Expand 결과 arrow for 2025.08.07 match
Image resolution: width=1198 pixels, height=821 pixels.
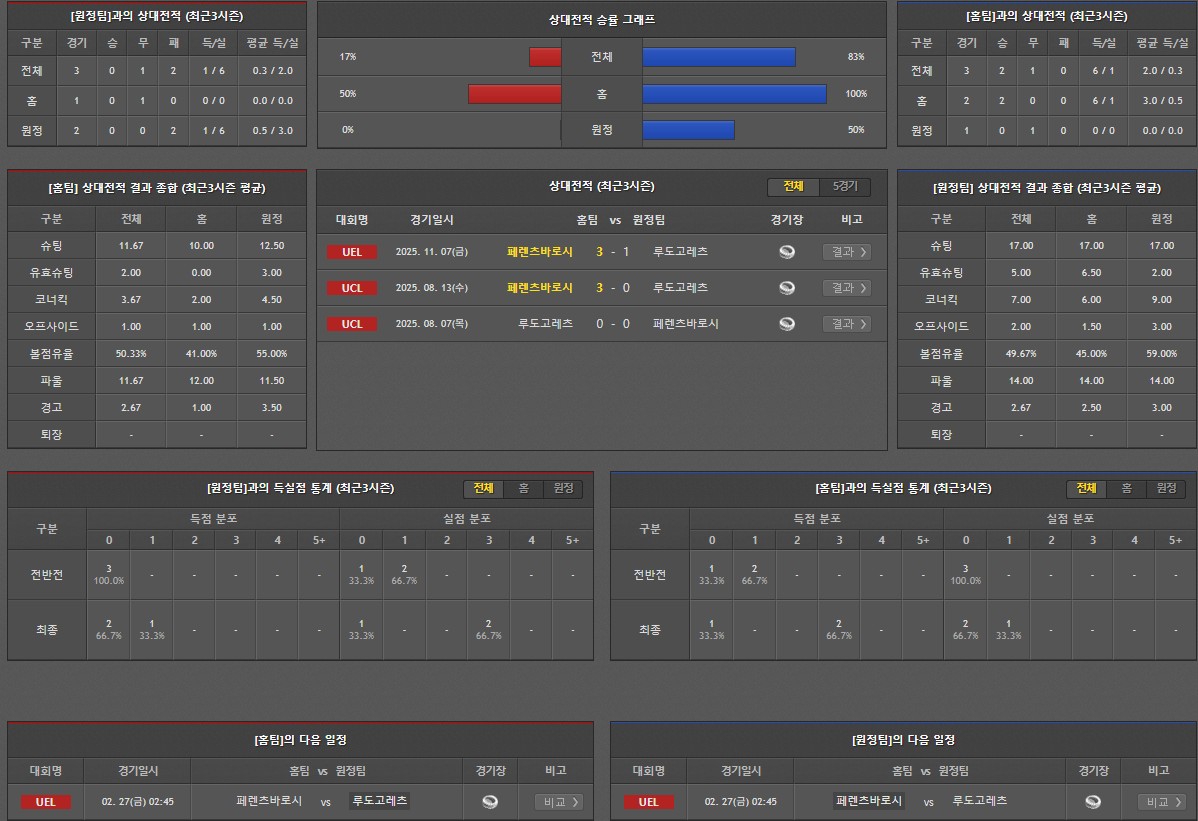pos(846,324)
